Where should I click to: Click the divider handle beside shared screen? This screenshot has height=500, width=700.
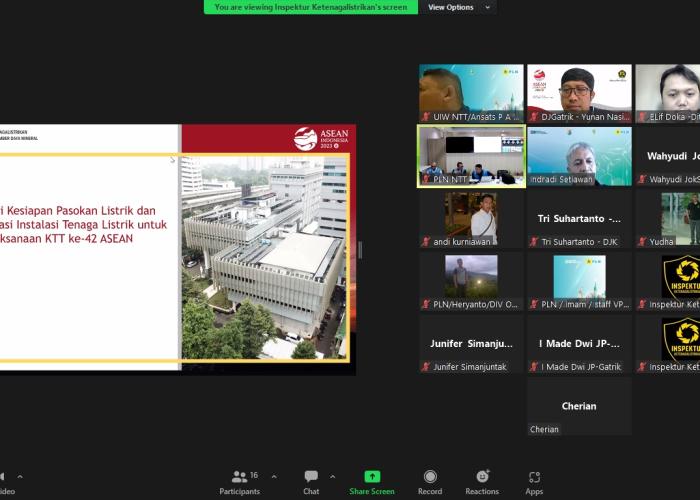(360, 249)
